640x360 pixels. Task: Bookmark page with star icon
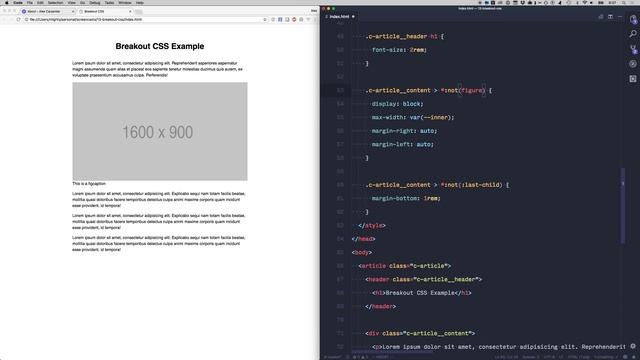pyautogui.click(x=265, y=19)
